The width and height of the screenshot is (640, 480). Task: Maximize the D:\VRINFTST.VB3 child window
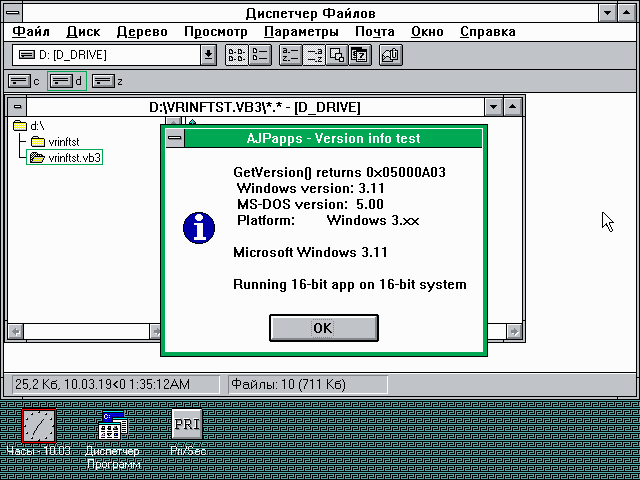(x=513, y=107)
